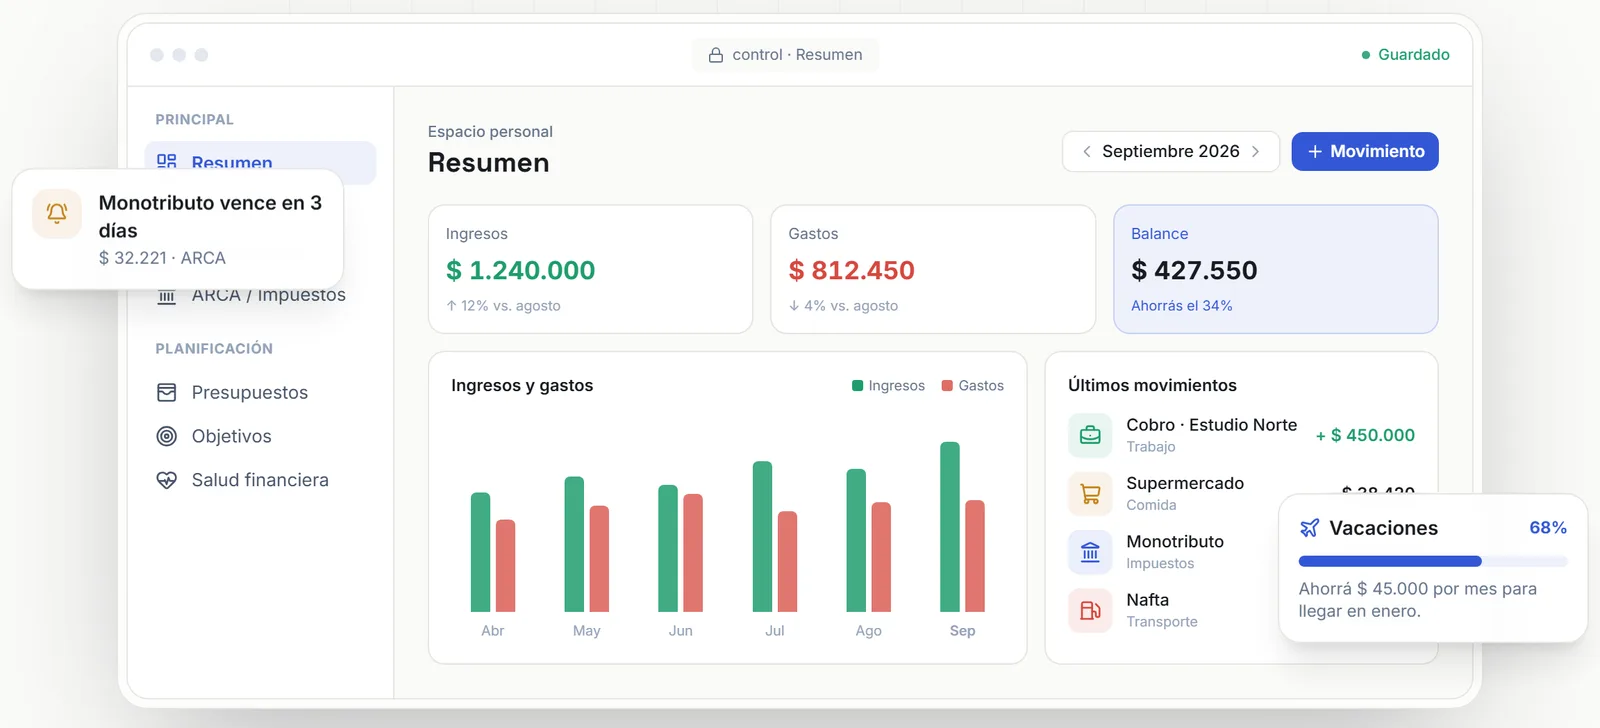Click the 68% Vacaciones percentage
1600x728 pixels.
[1548, 528]
